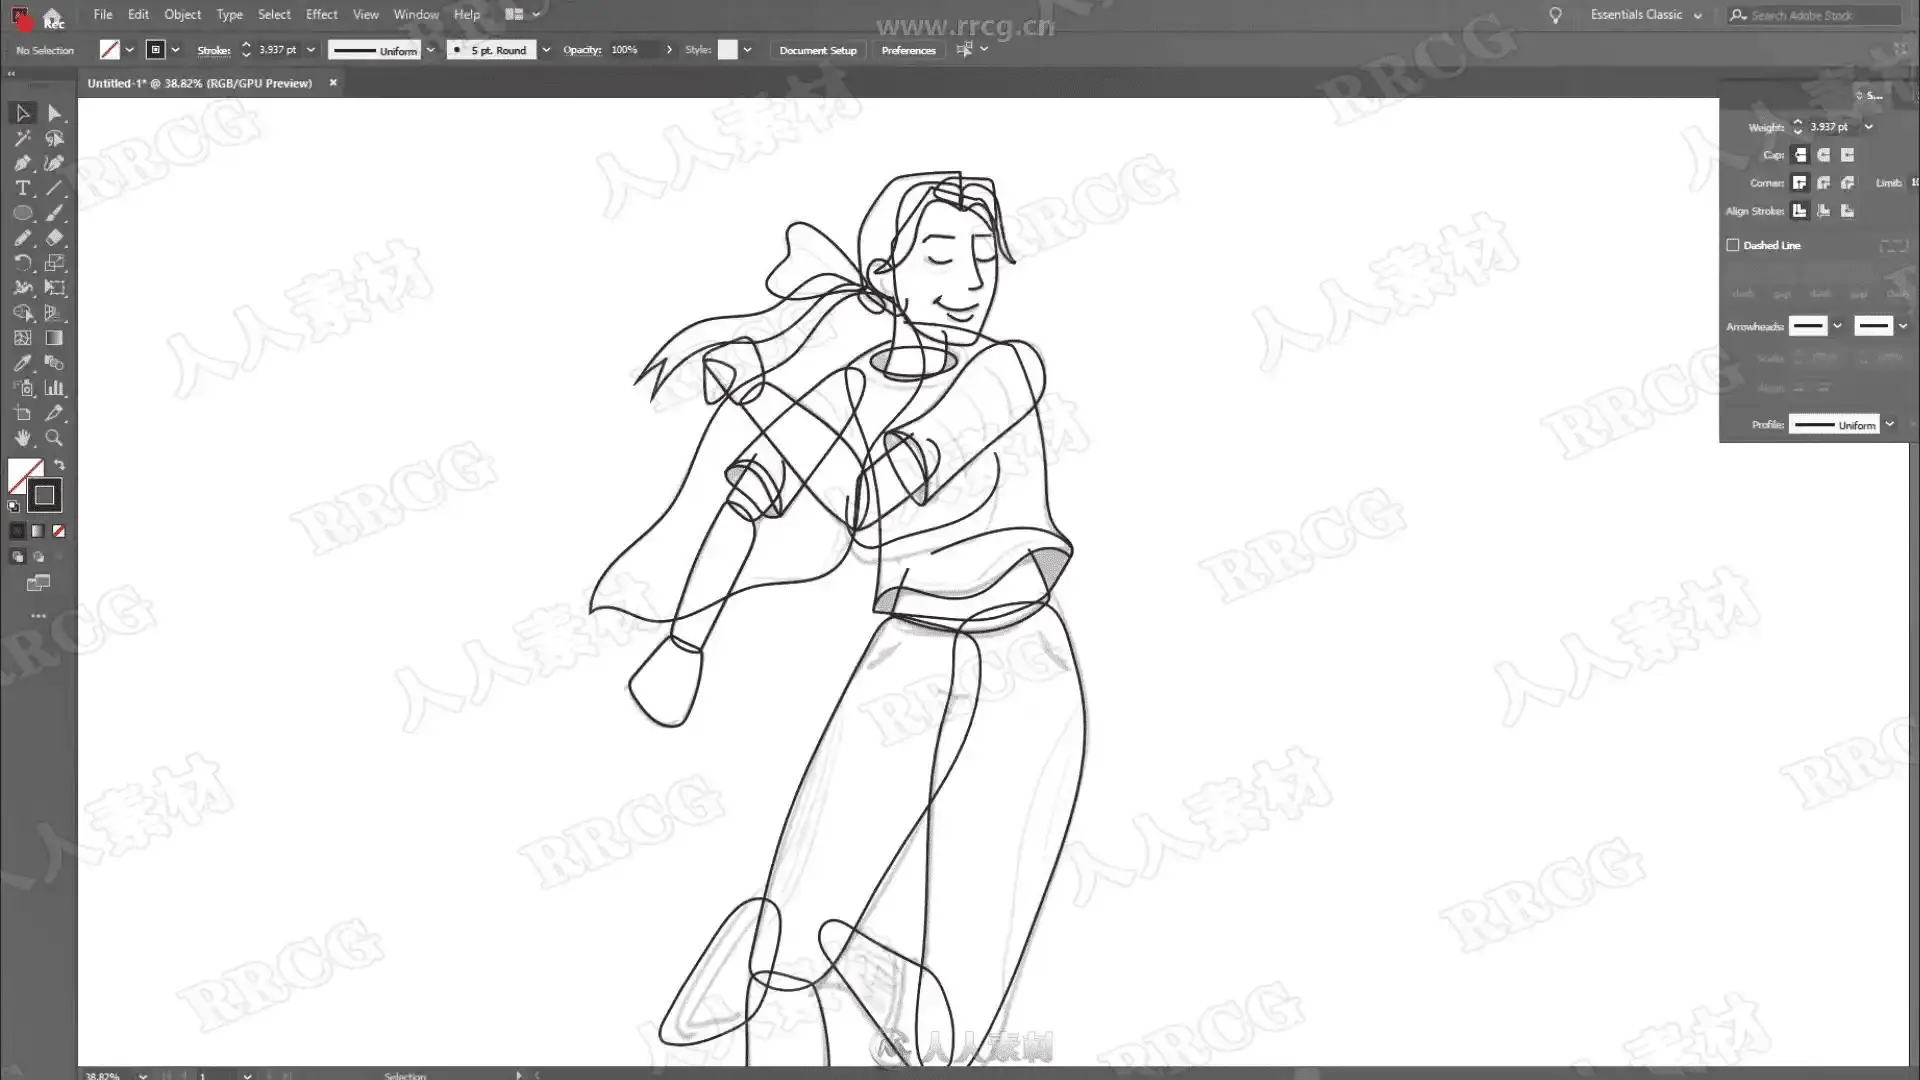This screenshot has width=1920, height=1080.
Task: Activate the Eraser tool
Action: tap(54, 238)
